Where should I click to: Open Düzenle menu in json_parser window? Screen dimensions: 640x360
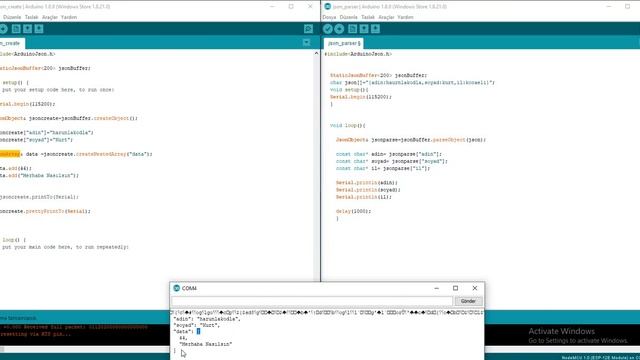coord(348,17)
